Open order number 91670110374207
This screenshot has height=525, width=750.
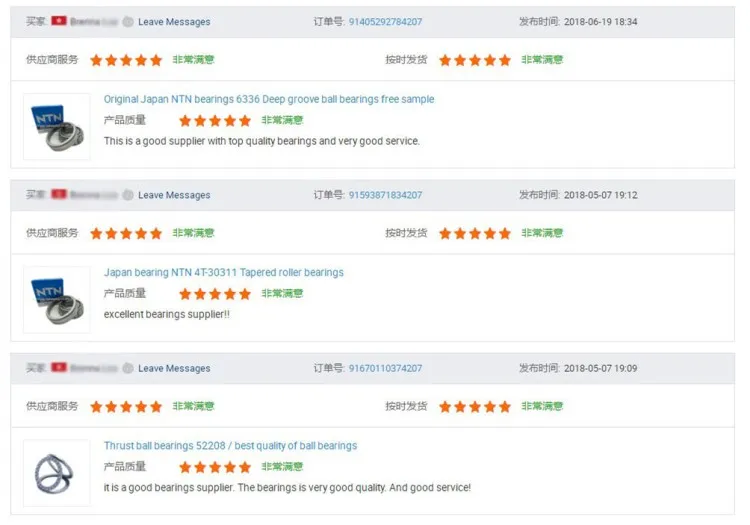click(385, 368)
